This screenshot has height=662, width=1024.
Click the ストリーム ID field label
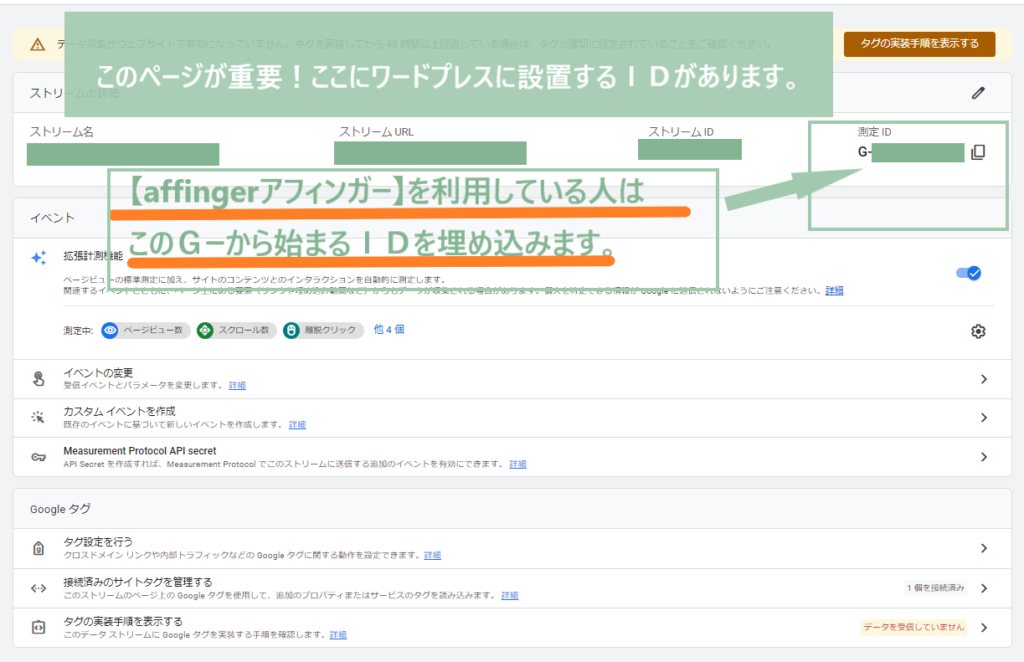(x=680, y=132)
